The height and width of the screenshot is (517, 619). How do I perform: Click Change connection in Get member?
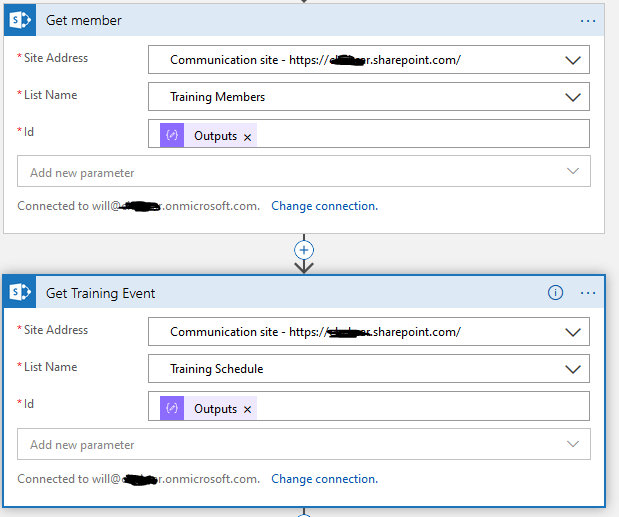[x=324, y=206]
